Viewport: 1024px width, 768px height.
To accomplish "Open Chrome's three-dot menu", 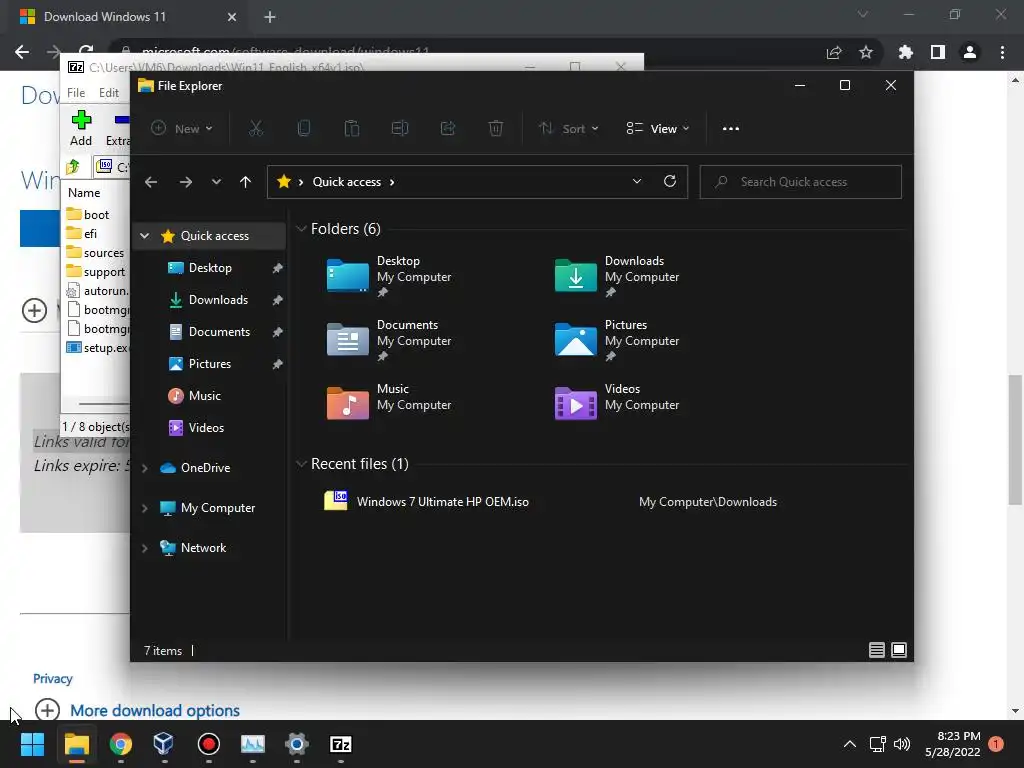I will [x=1002, y=52].
